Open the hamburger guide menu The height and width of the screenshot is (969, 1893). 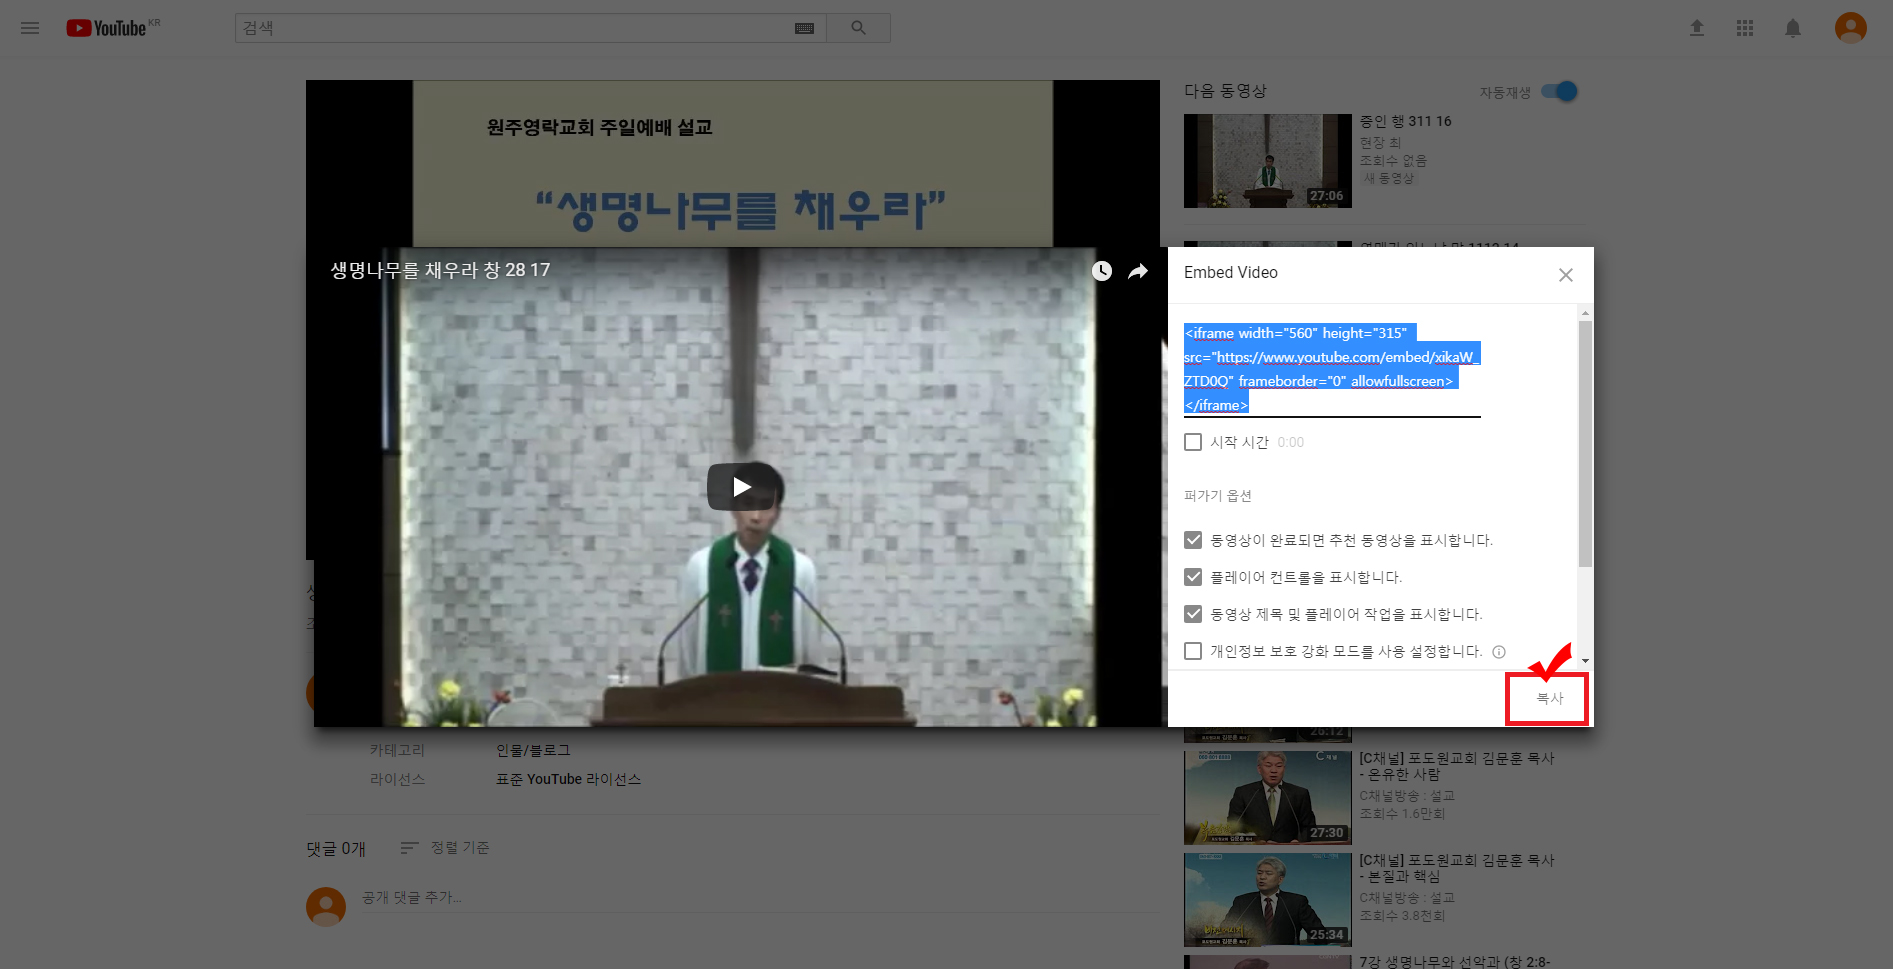click(x=30, y=28)
